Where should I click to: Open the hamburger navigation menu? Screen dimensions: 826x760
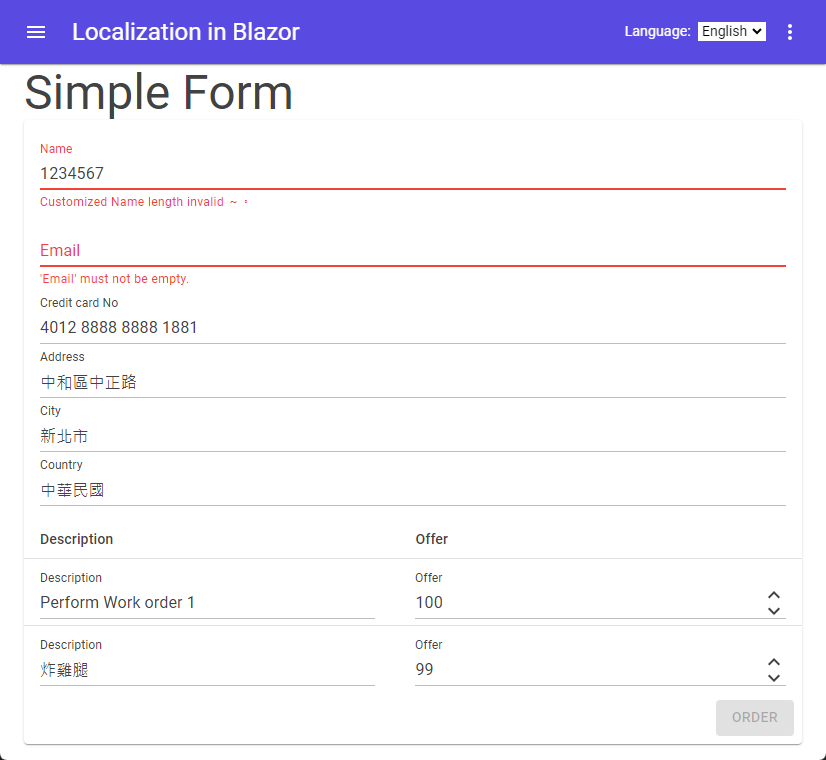coord(36,32)
